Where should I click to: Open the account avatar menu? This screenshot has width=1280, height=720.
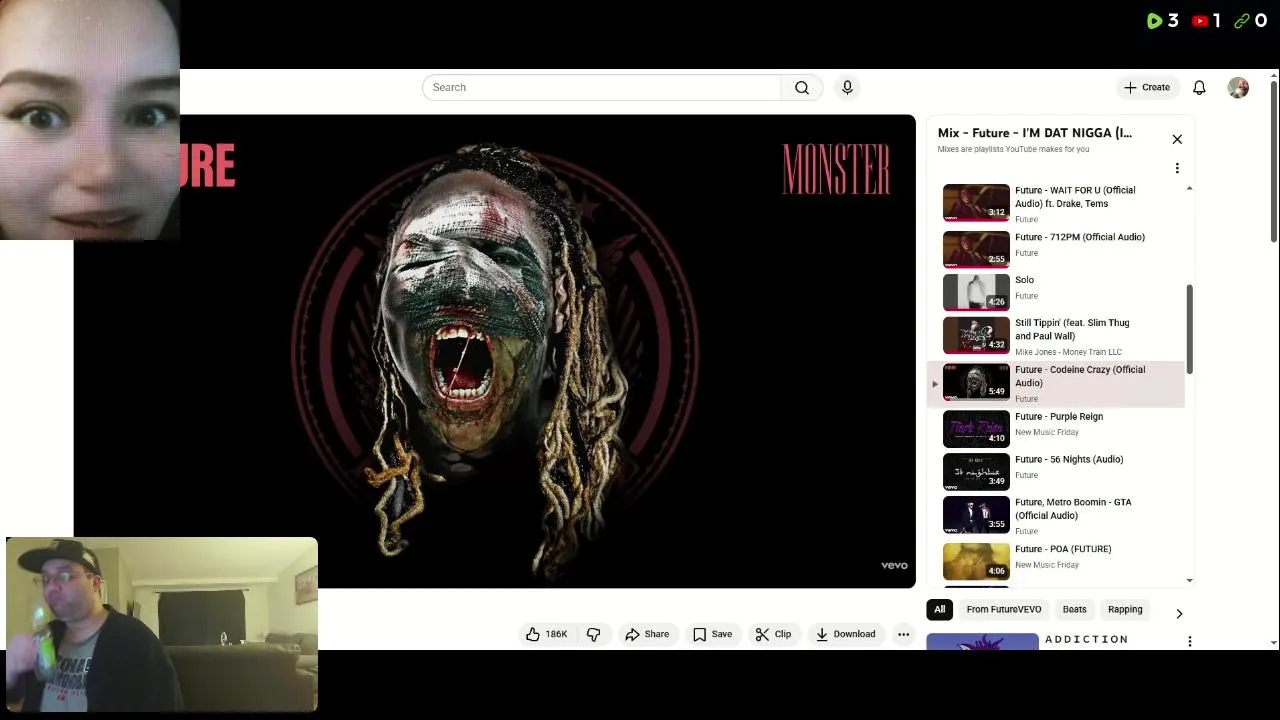coord(1238,88)
